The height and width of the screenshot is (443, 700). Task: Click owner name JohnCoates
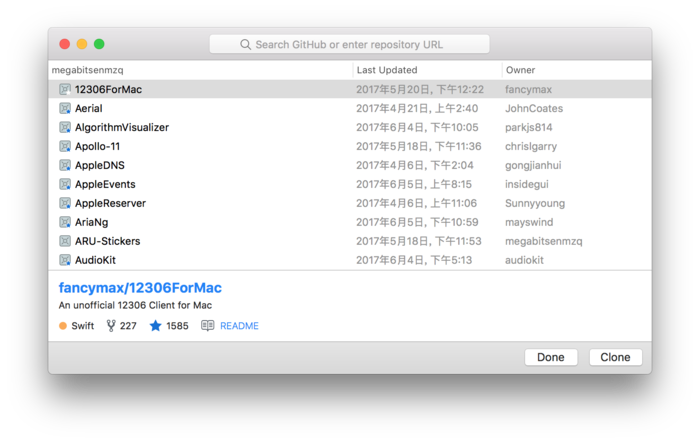(x=534, y=109)
